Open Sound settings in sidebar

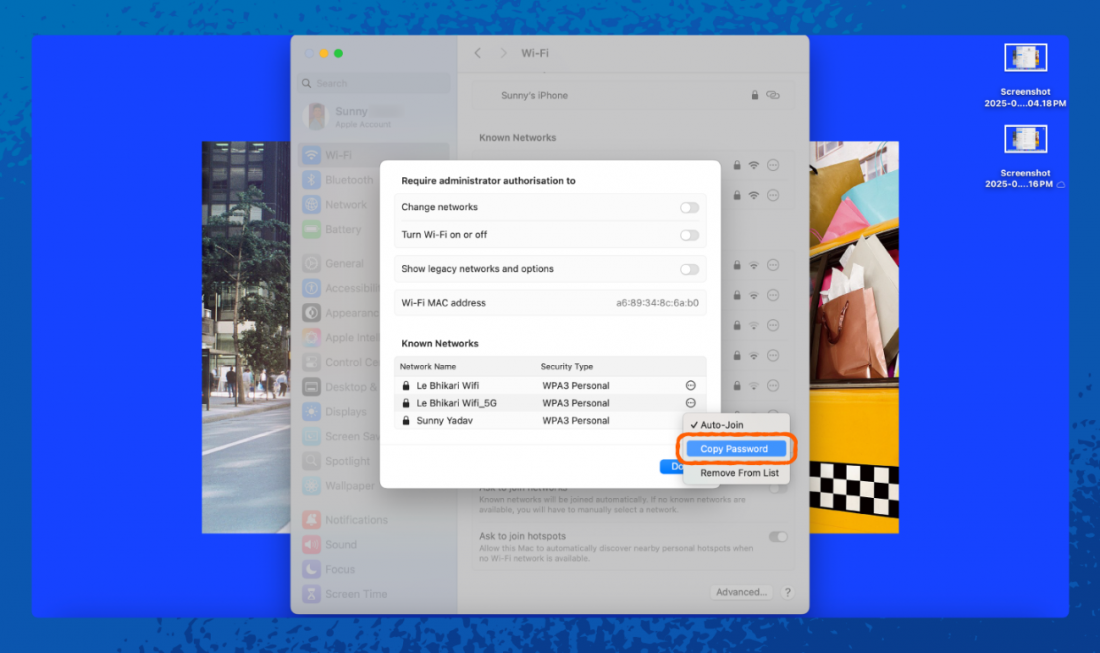click(340, 545)
